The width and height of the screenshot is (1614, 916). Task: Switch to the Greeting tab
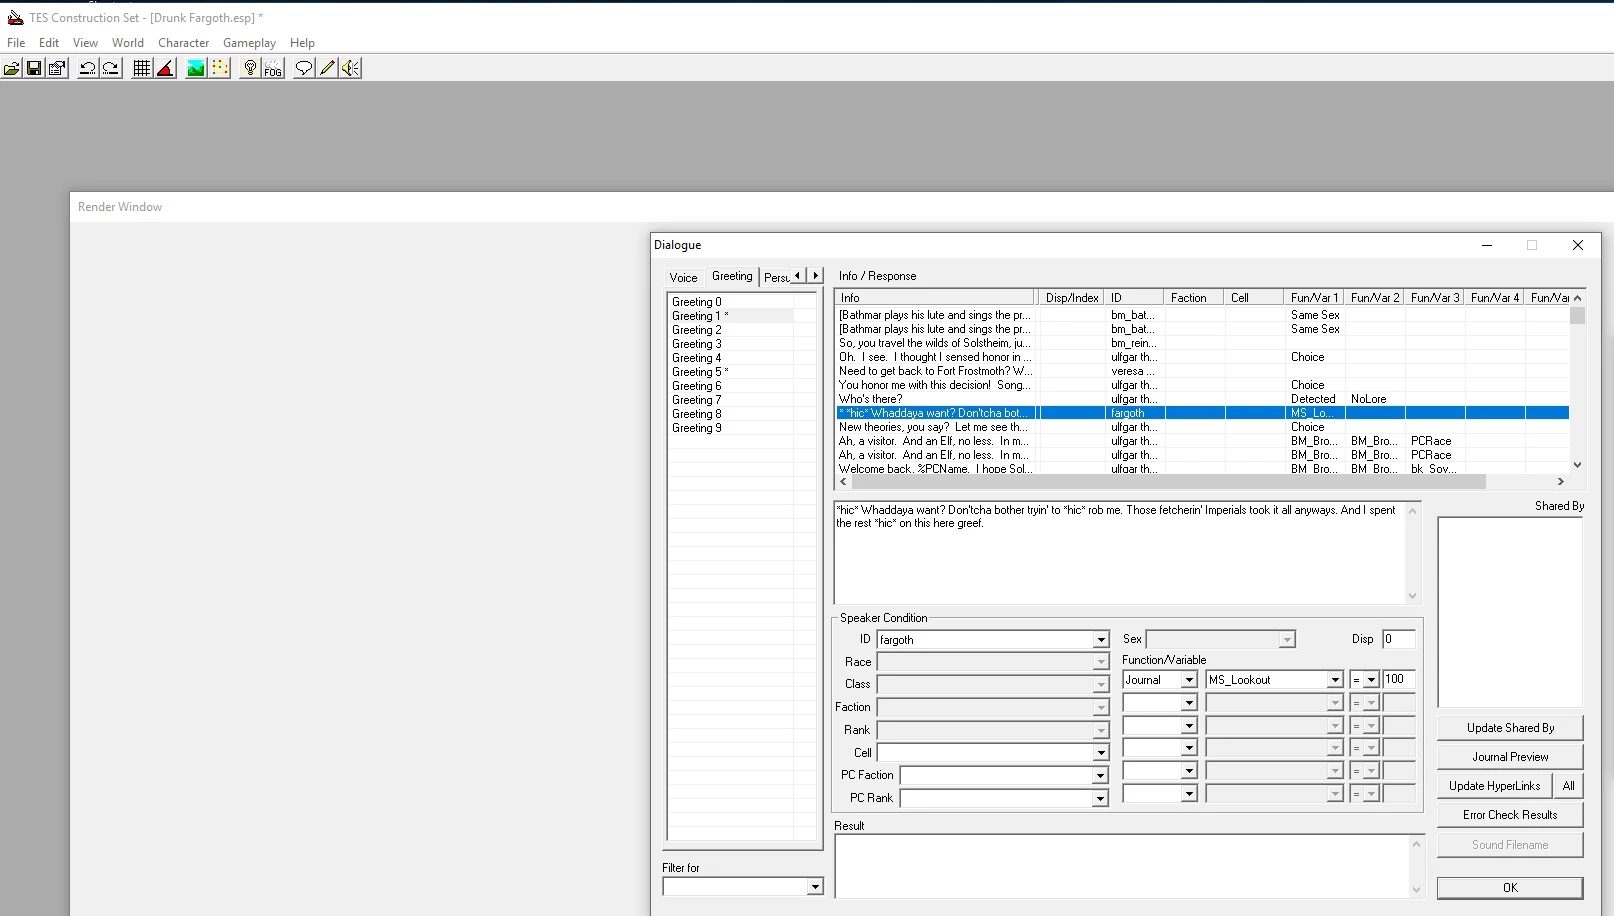[732, 276]
